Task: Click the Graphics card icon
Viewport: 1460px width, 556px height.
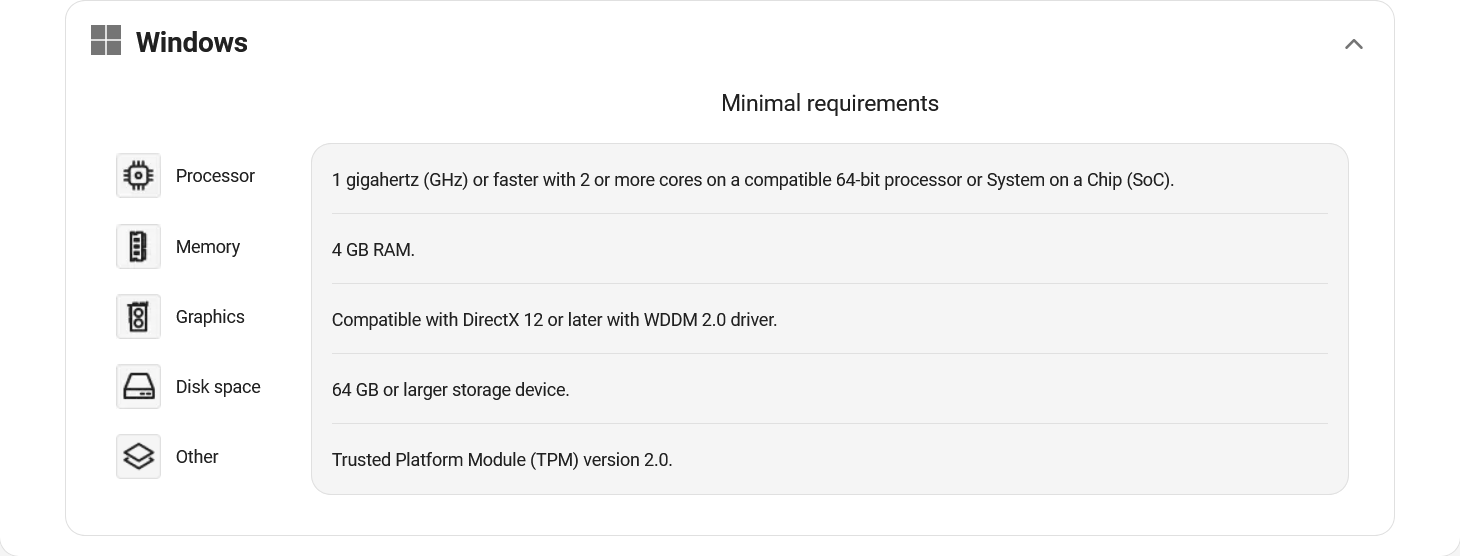Action: point(138,317)
